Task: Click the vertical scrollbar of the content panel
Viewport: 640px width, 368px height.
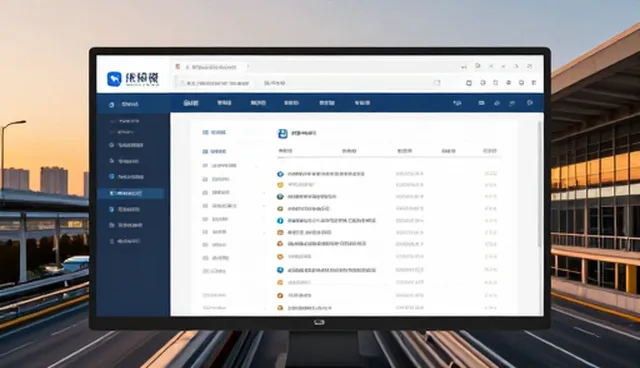Action: pos(540,184)
